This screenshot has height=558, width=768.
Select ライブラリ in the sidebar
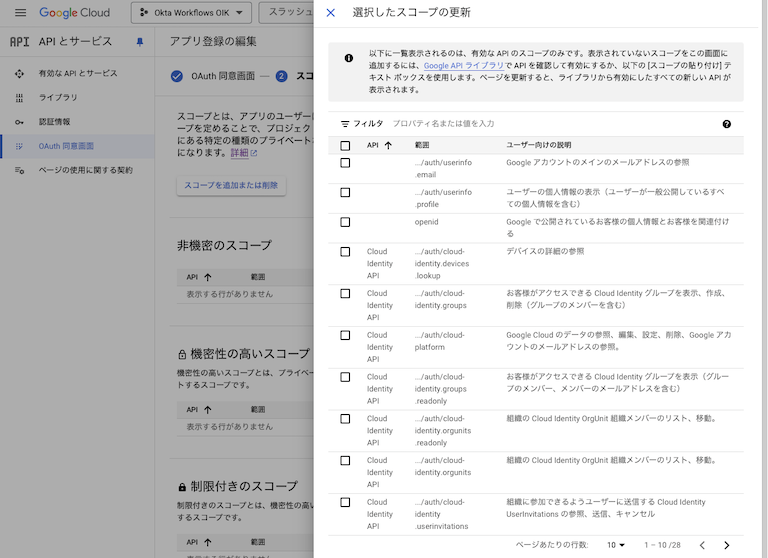[58, 98]
